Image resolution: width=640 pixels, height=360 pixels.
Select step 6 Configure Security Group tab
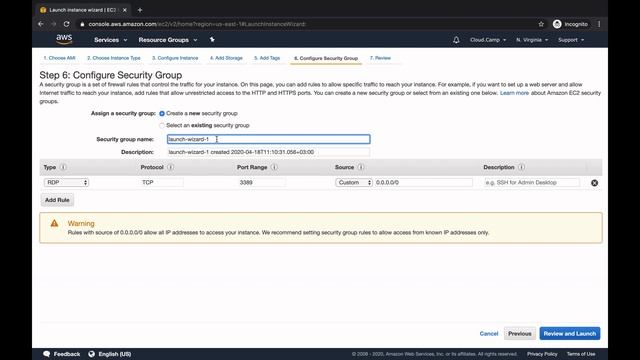pos(326,58)
